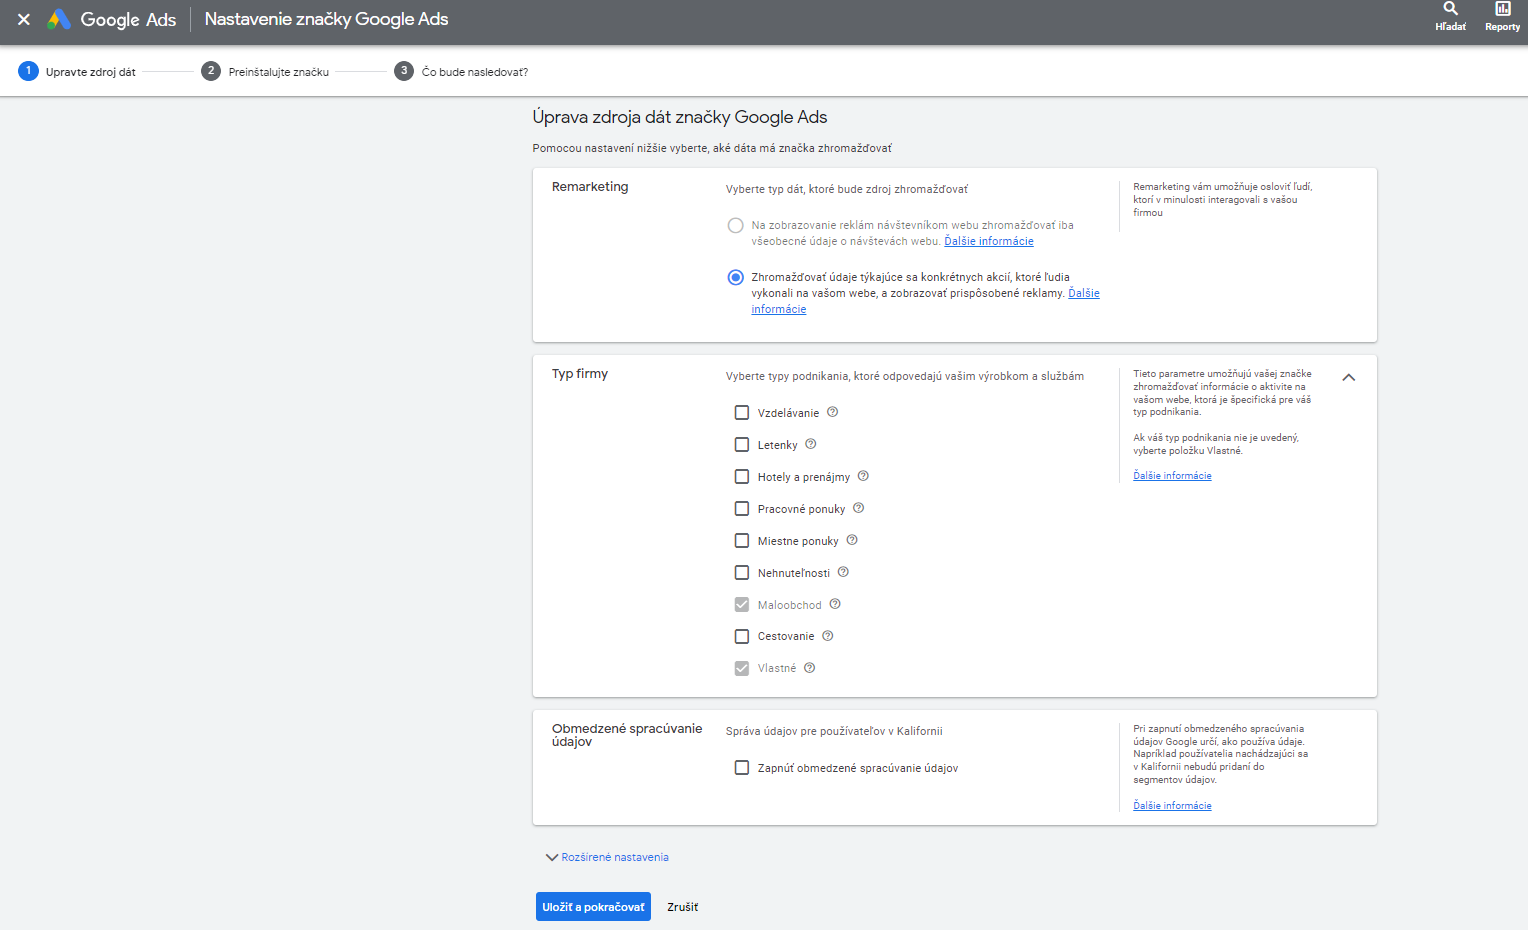Select the general visit data radio option
The image size is (1528, 930).
pyautogui.click(x=736, y=226)
